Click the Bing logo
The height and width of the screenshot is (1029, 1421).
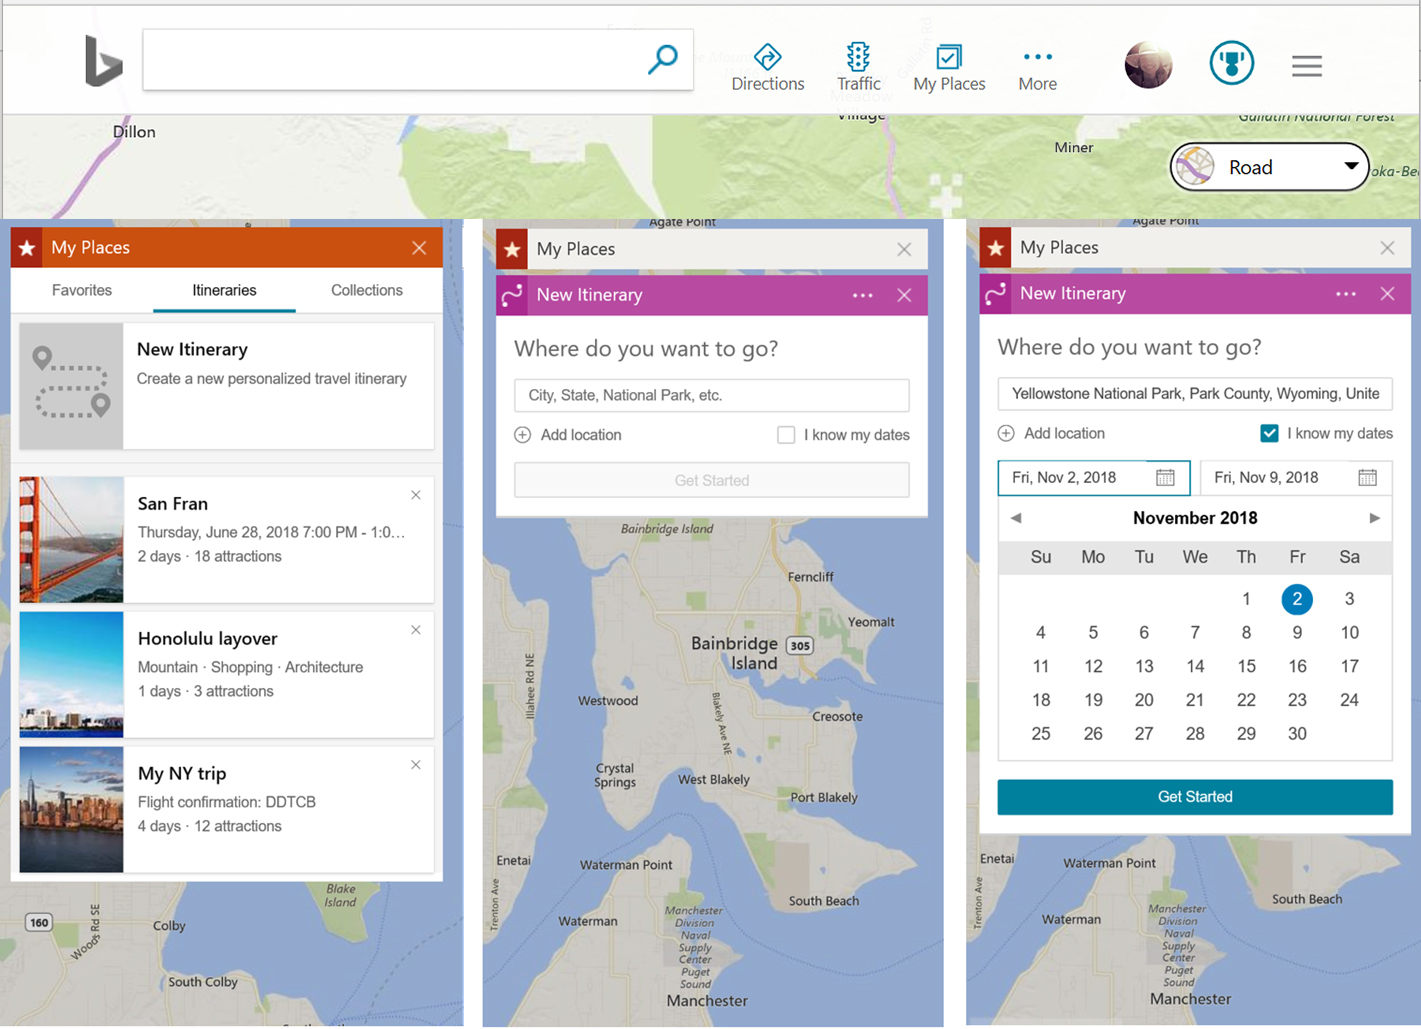(x=103, y=61)
